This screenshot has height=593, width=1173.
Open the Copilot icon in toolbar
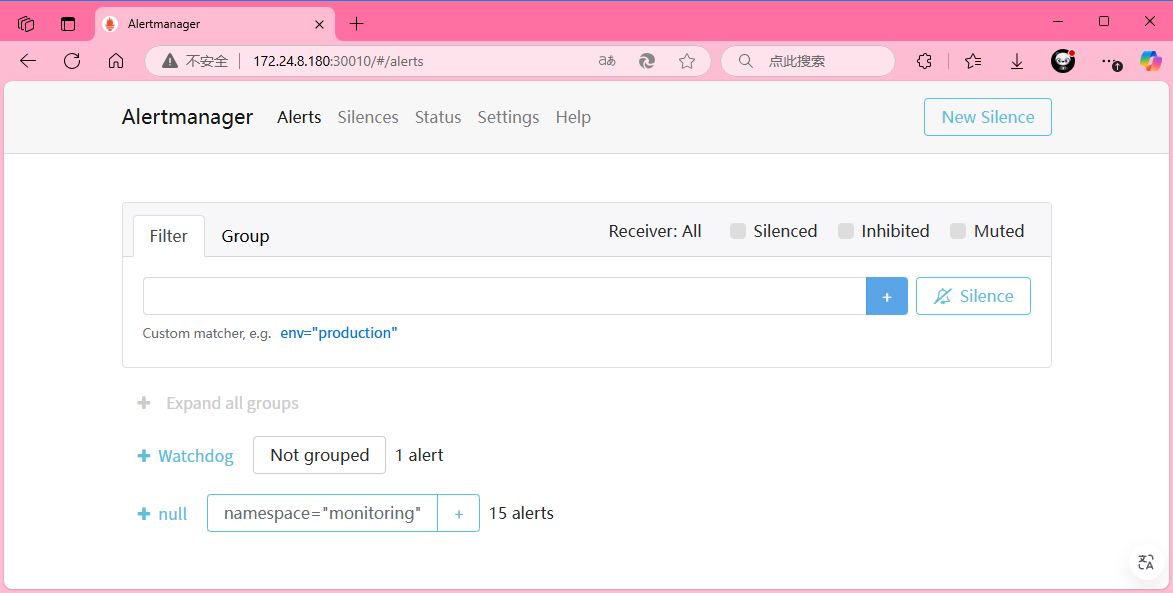tap(1151, 61)
